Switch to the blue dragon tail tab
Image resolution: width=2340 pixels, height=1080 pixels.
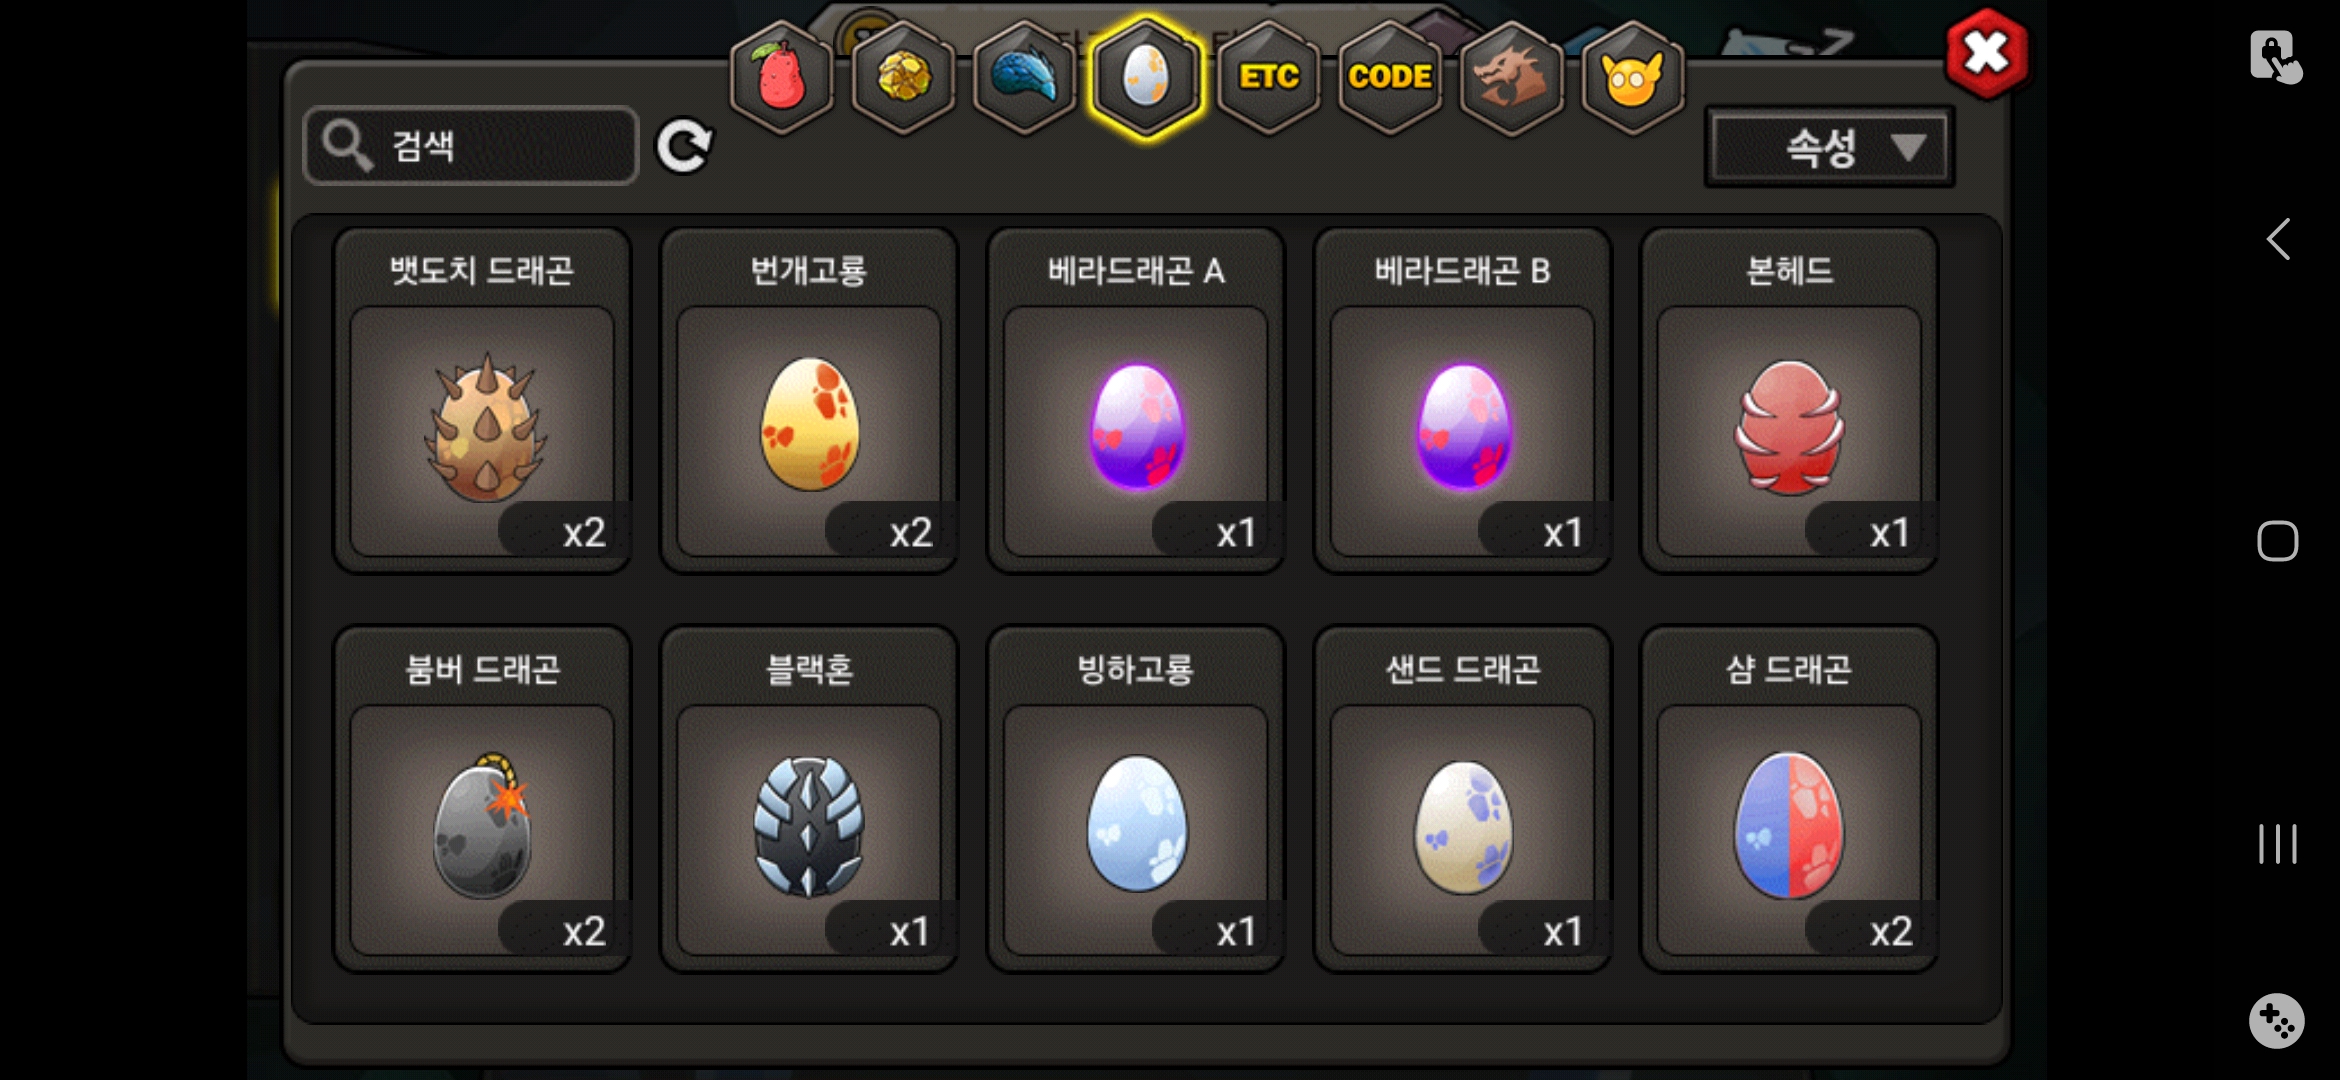coord(1024,77)
